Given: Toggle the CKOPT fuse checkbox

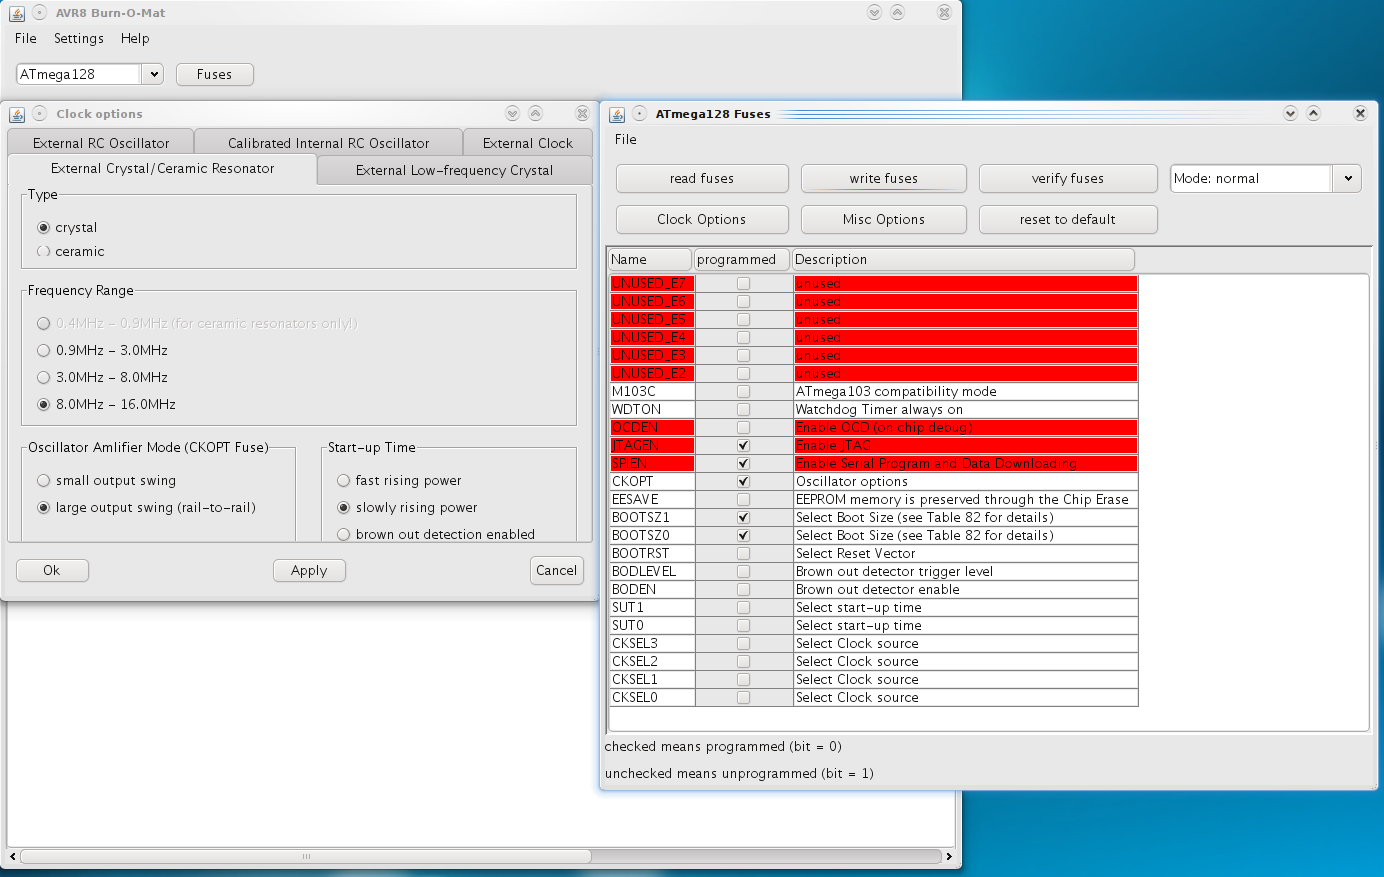Looking at the screenshot, I should [743, 482].
